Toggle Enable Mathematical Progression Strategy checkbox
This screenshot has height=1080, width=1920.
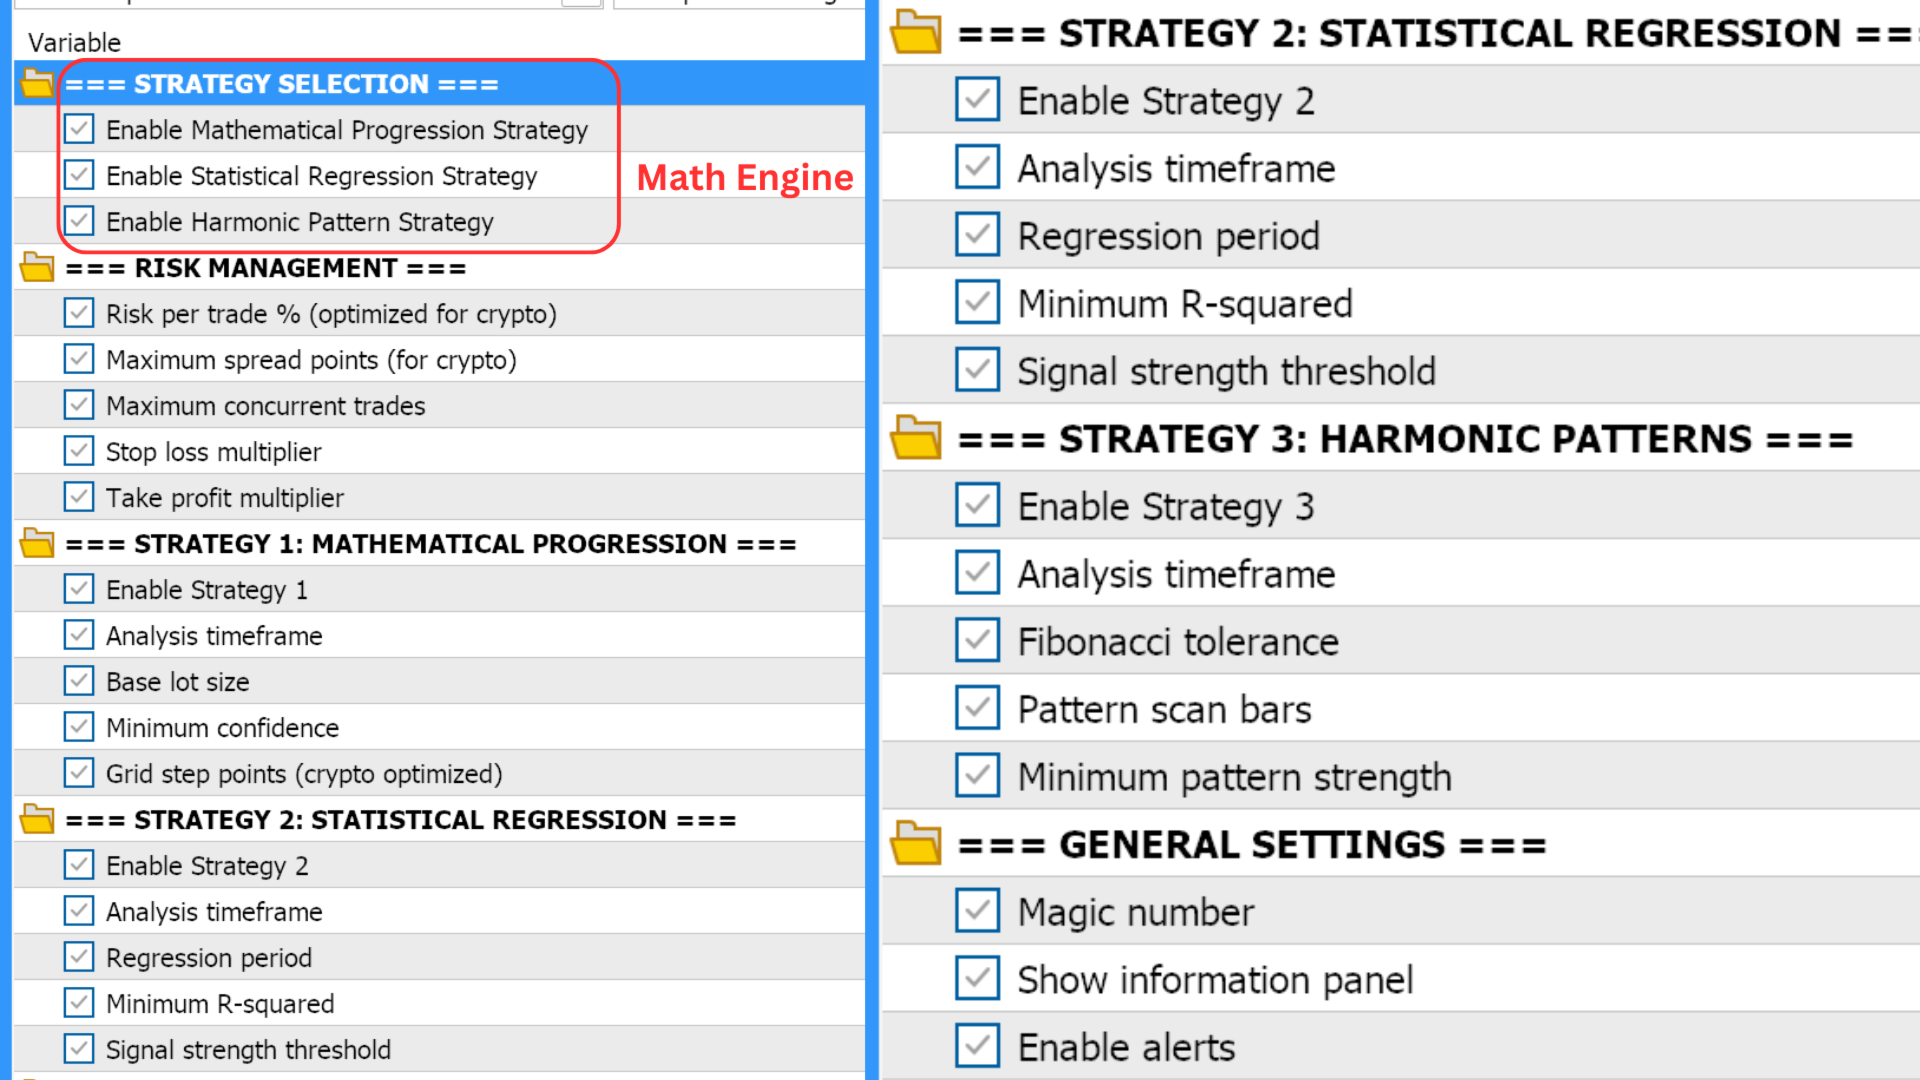coord(79,129)
